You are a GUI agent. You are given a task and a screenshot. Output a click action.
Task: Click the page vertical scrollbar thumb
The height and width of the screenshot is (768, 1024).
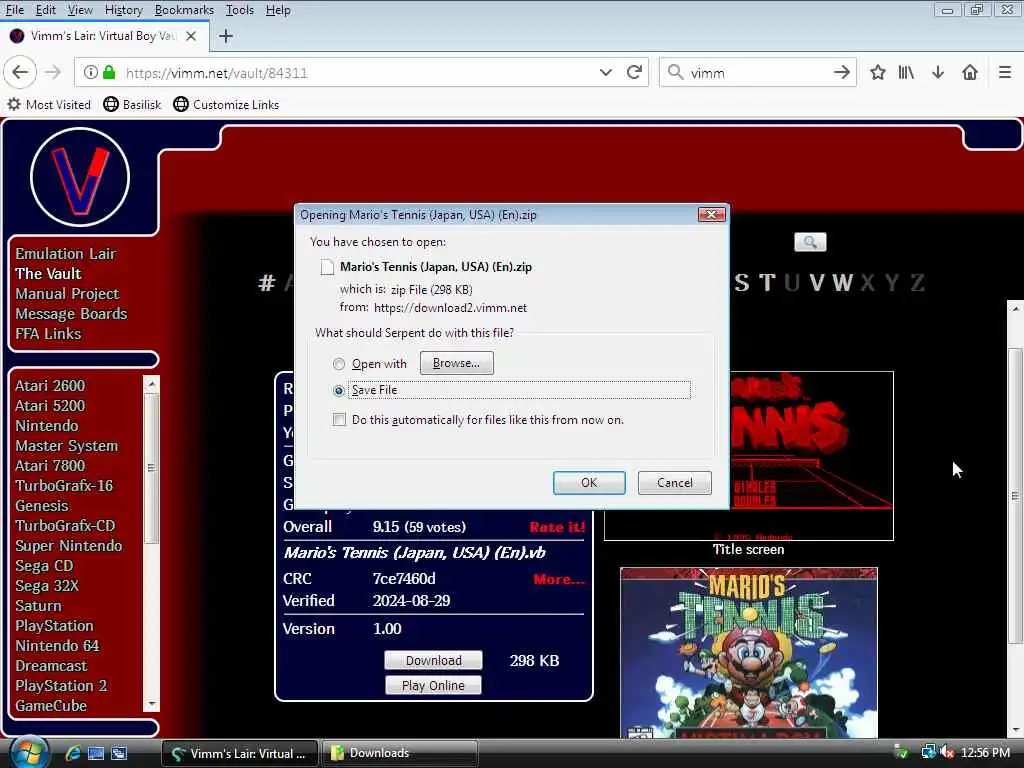pos(1015,496)
